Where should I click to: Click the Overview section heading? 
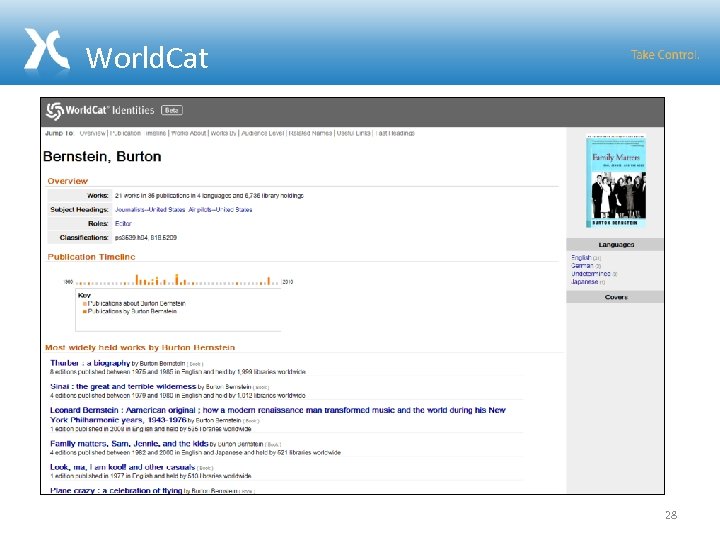68,181
